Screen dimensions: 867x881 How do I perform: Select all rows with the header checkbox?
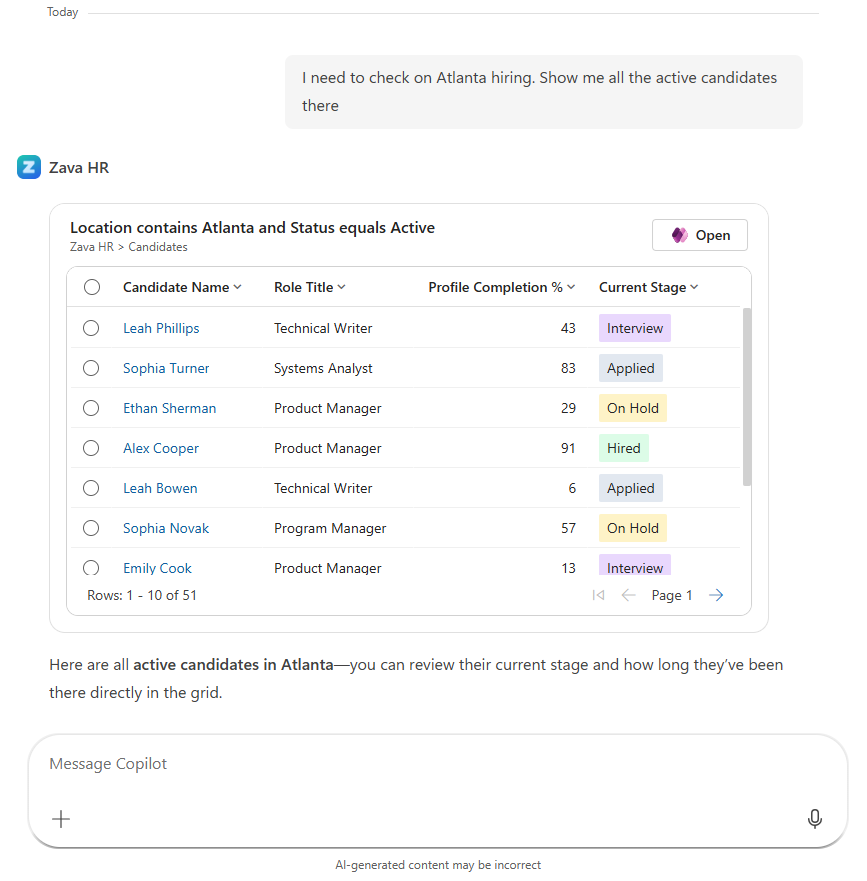pyautogui.click(x=91, y=286)
